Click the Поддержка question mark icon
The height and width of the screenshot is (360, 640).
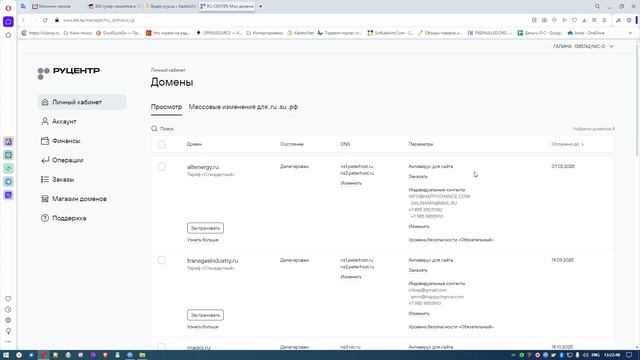pos(45,218)
